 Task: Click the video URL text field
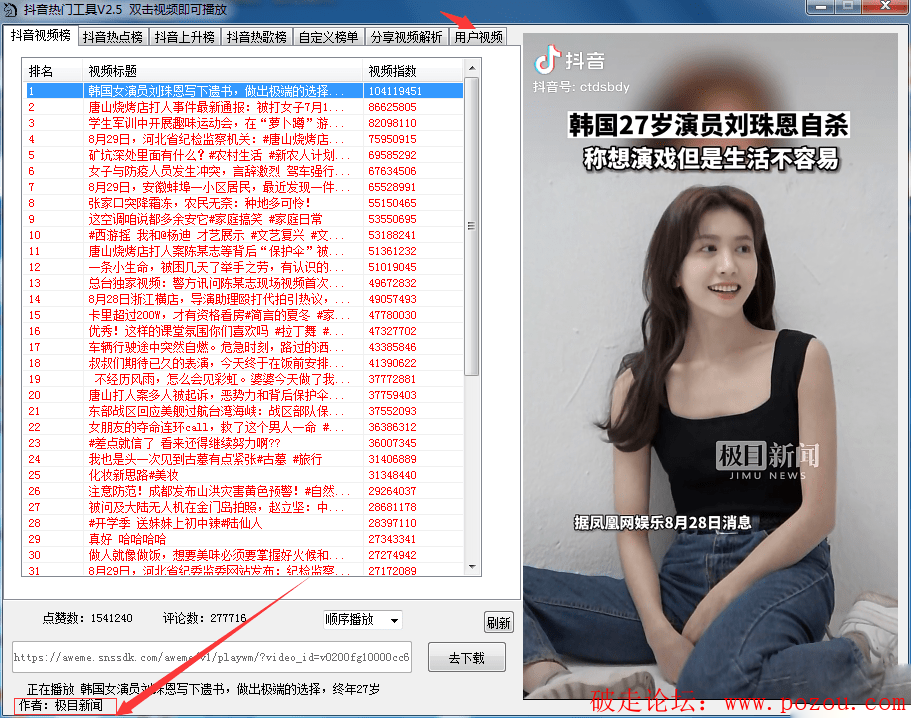(211, 658)
